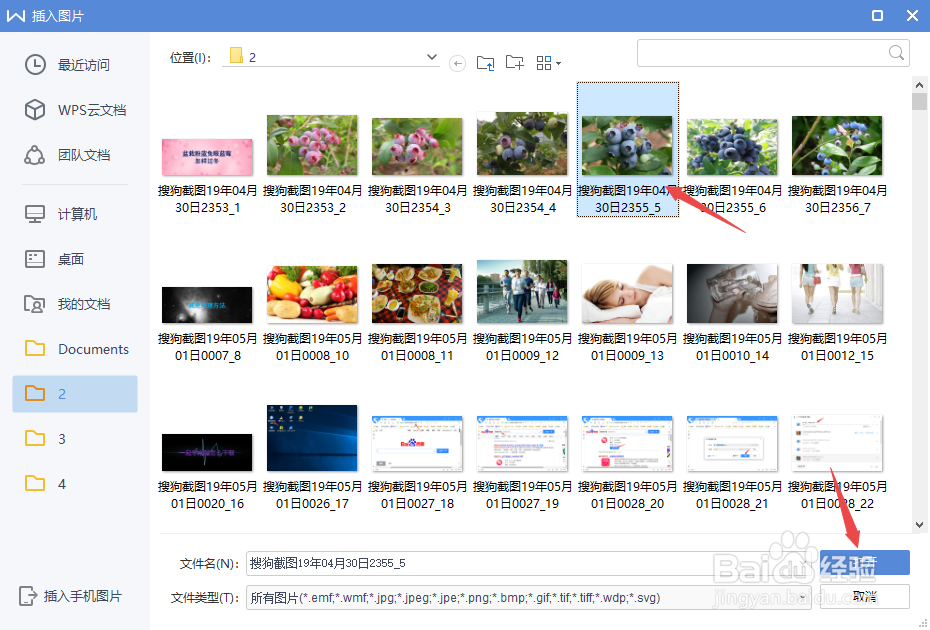Image resolution: width=930 pixels, height=630 pixels.
Task: Click the up-one-level folder icon
Action: pyautogui.click(x=486, y=62)
